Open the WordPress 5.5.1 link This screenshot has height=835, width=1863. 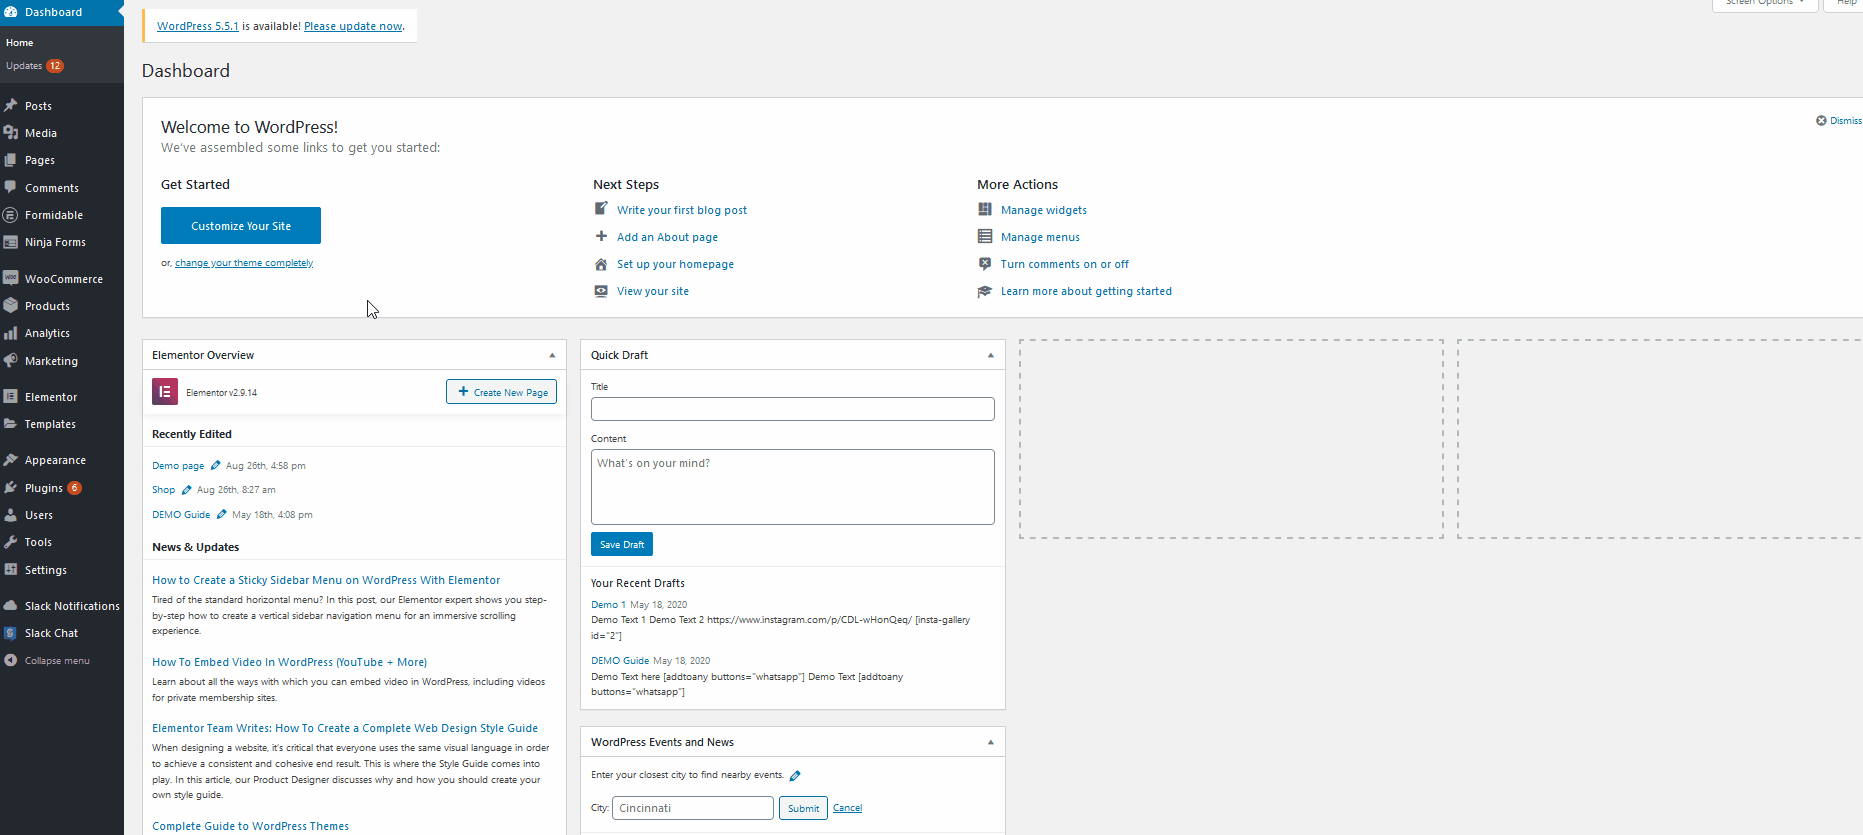pyautogui.click(x=198, y=26)
